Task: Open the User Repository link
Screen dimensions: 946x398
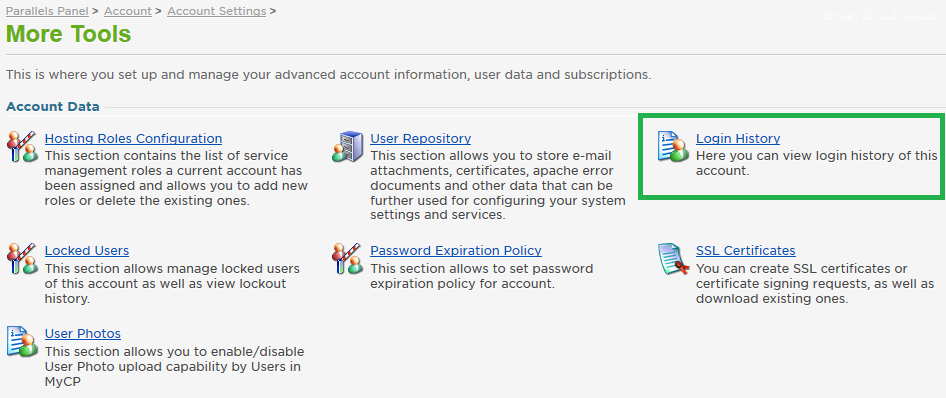Action: (x=421, y=139)
